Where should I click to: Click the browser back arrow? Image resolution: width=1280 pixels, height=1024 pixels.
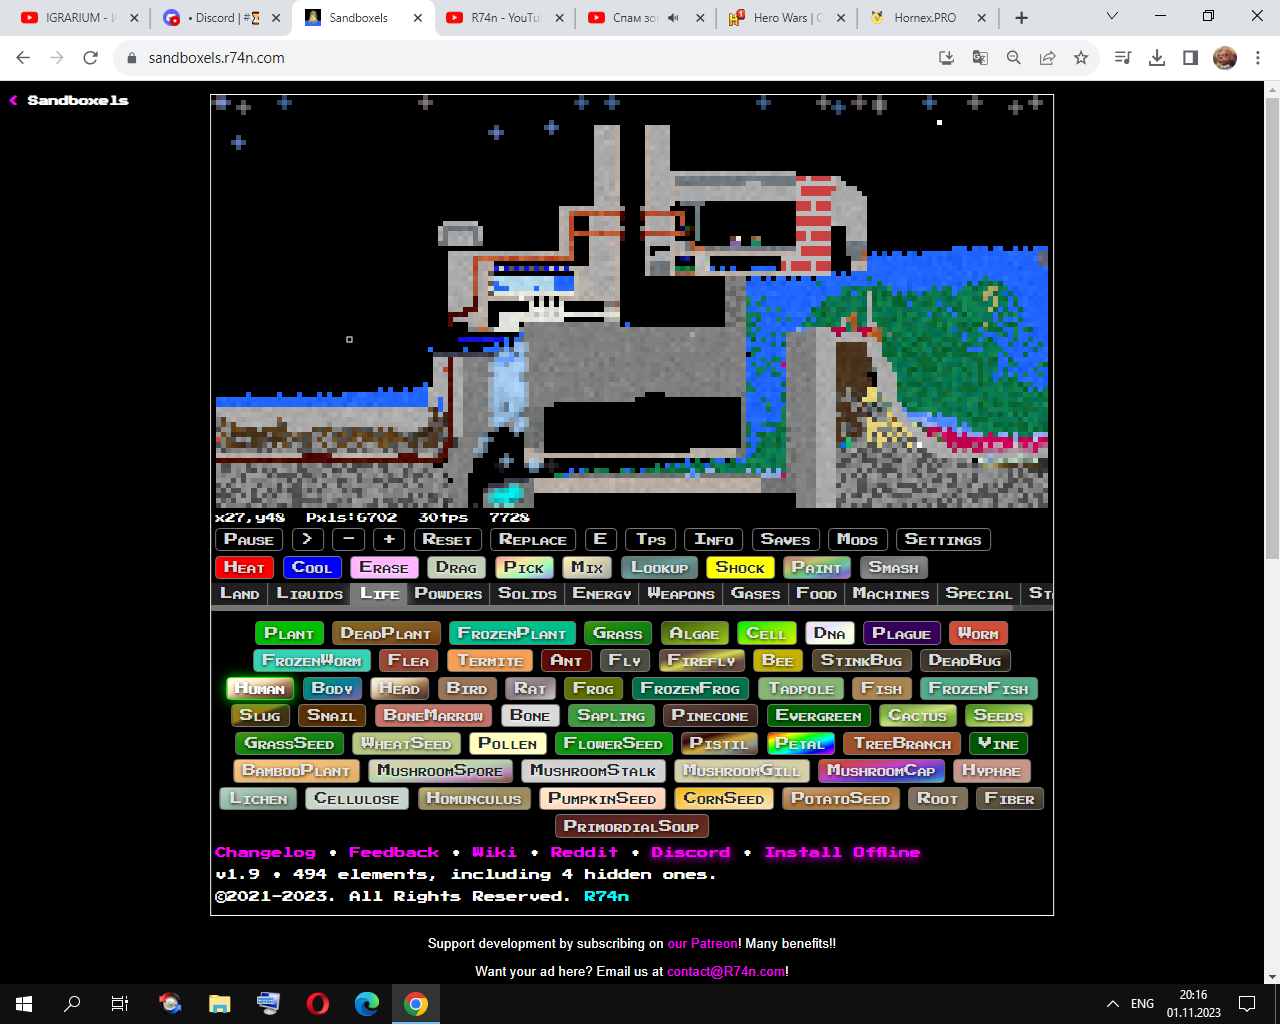[23, 58]
